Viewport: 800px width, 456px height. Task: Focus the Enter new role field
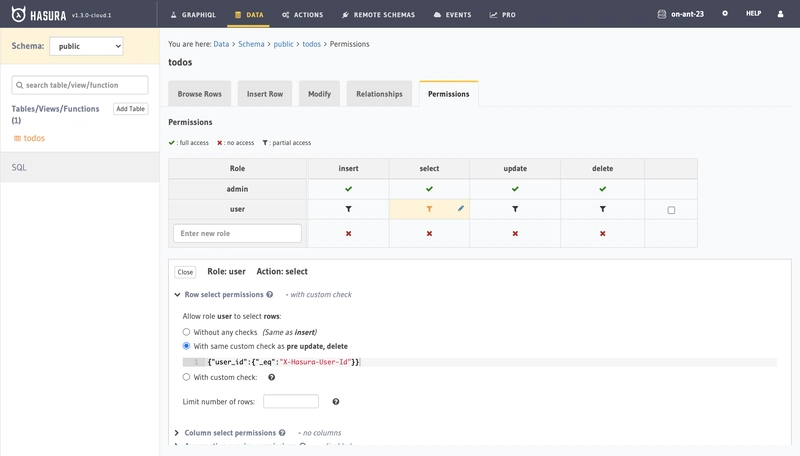point(237,233)
